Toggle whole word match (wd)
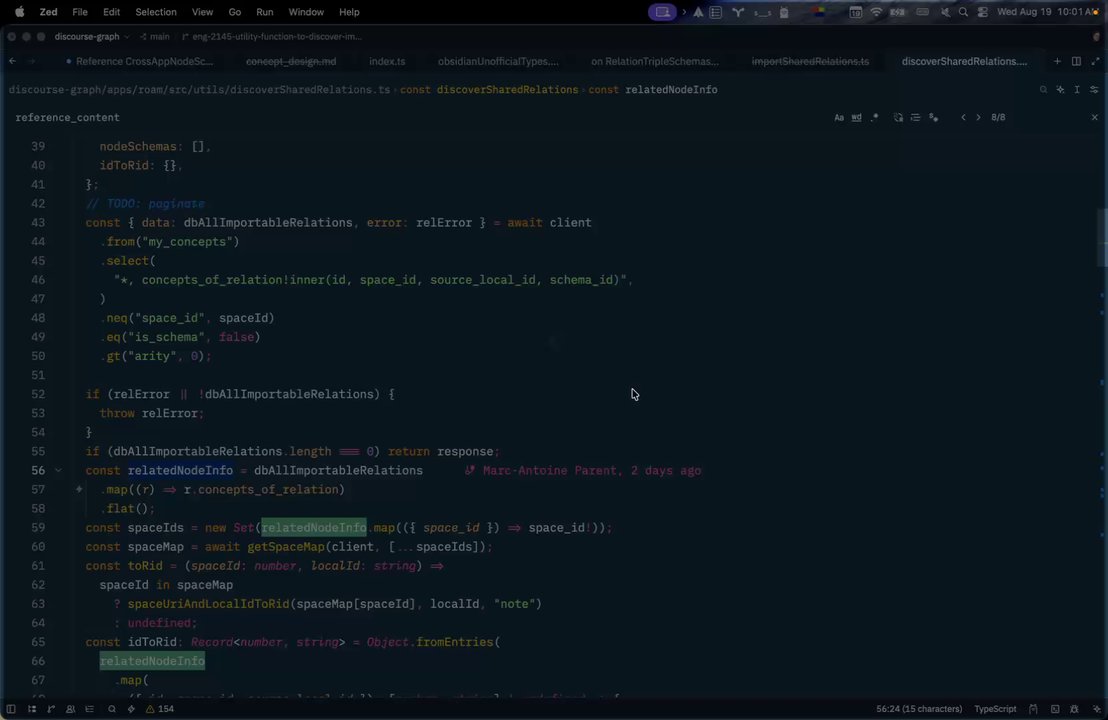Image resolution: width=1108 pixels, height=720 pixels. [x=856, y=117]
